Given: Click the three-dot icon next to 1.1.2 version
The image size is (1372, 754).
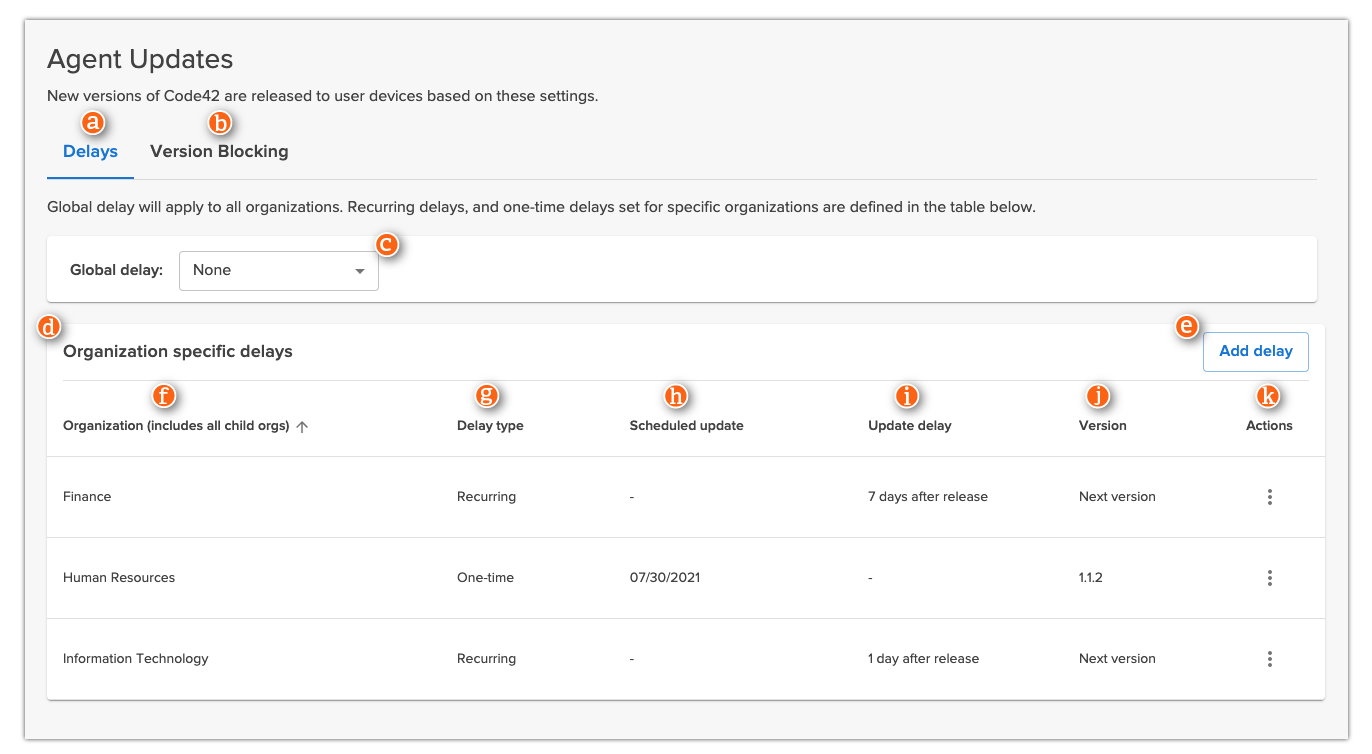Looking at the screenshot, I should tap(1269, 577).
